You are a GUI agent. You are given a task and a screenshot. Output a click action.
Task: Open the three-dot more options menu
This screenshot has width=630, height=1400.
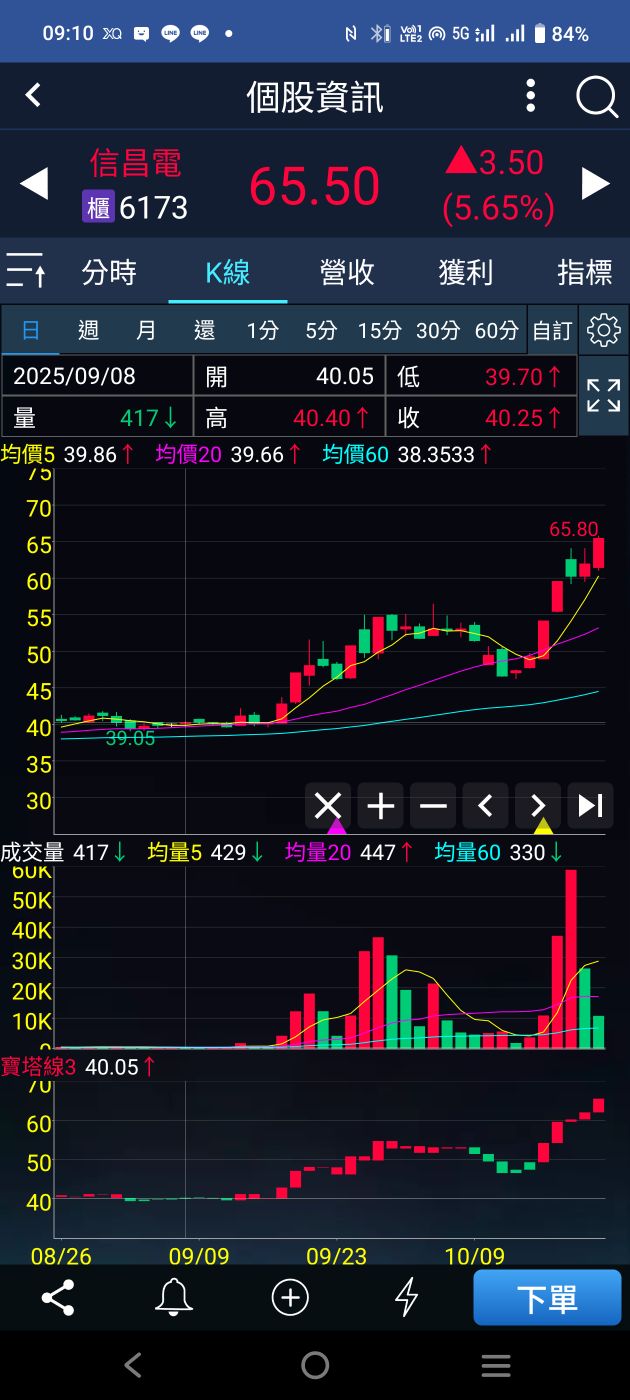(531, 97)
